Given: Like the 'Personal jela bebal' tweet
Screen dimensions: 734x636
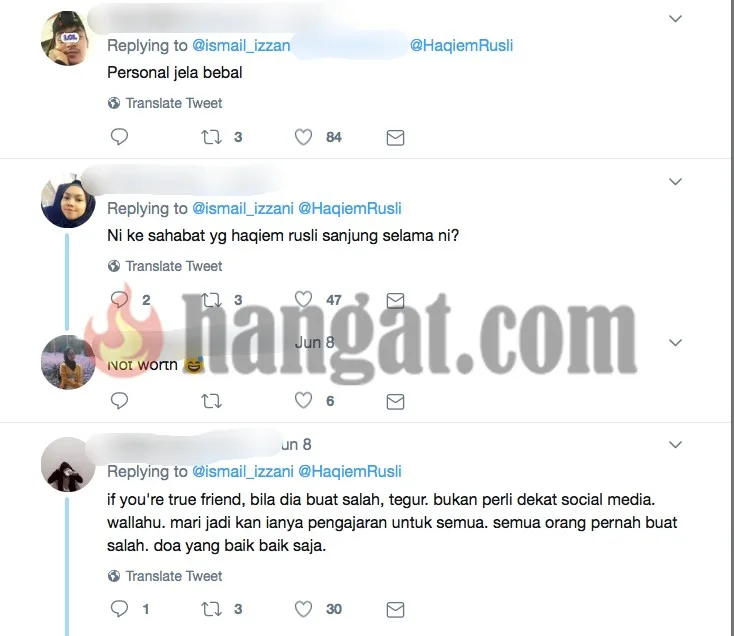Looking at the screenshot, I should tap(303, 137).
